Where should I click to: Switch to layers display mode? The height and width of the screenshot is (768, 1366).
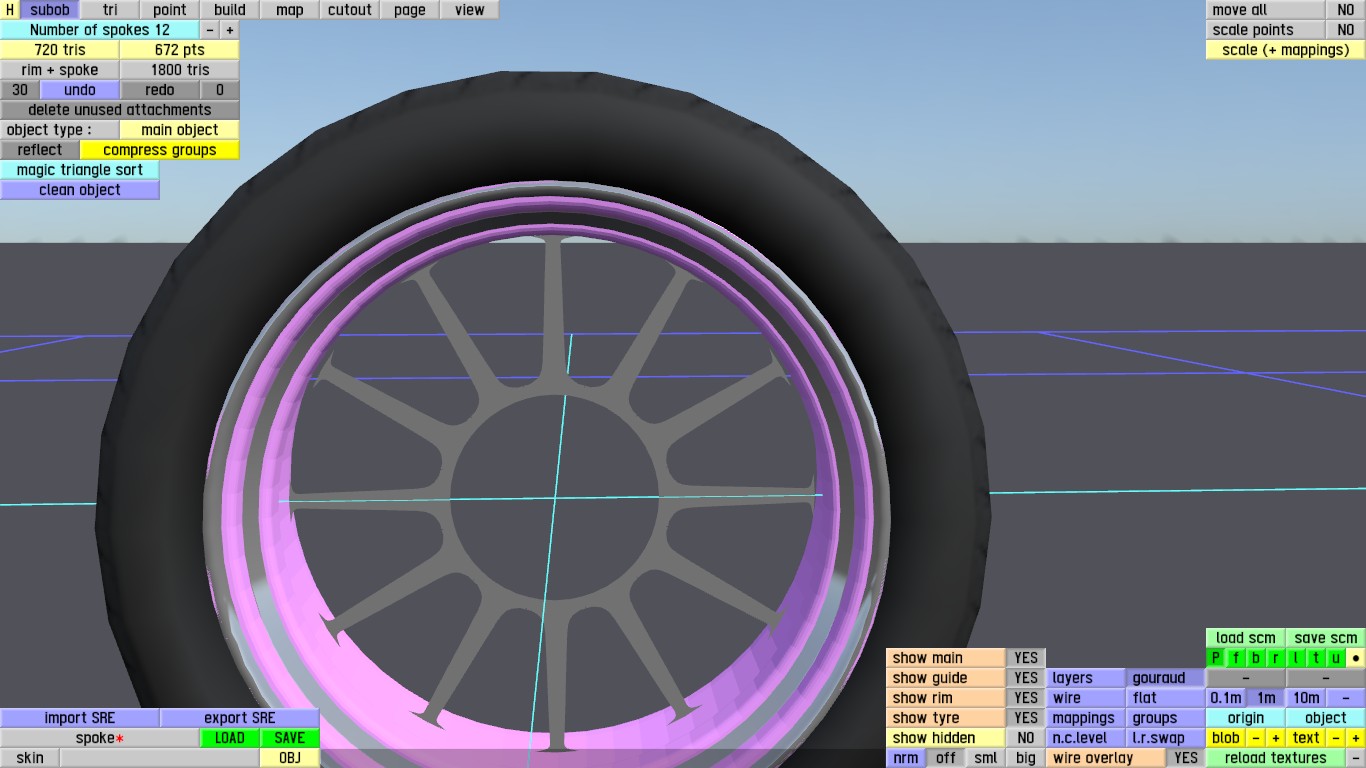(x=1086, y=678)
